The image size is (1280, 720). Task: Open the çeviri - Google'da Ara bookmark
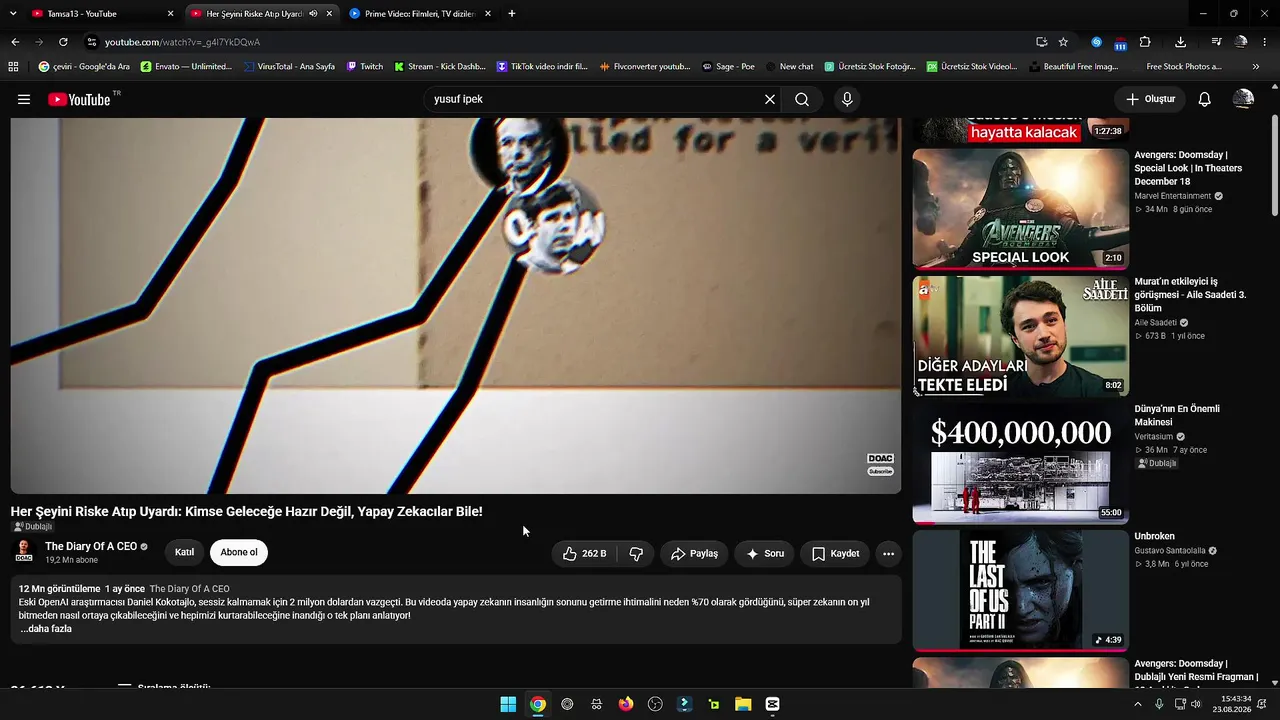[84, 67]
